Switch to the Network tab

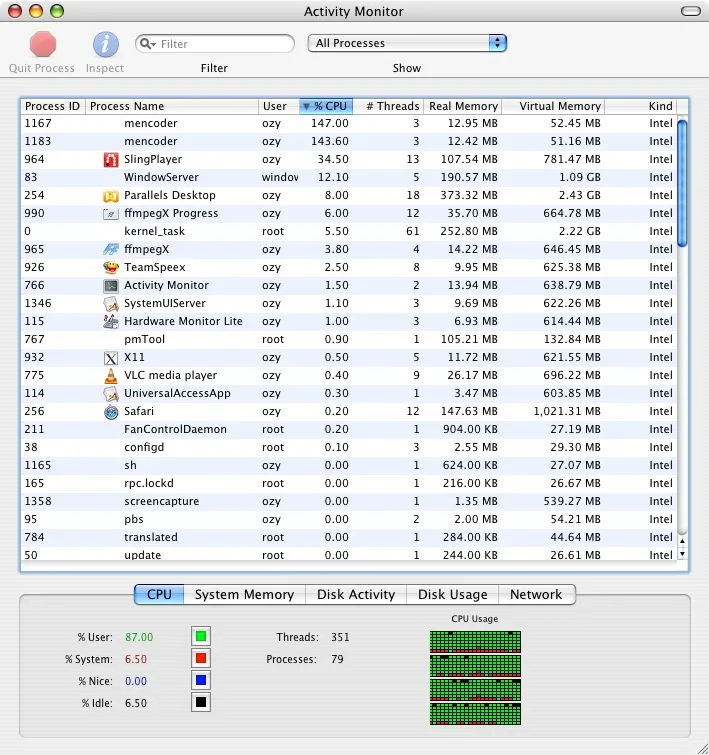pyautogui.click(x=536, y=594)
